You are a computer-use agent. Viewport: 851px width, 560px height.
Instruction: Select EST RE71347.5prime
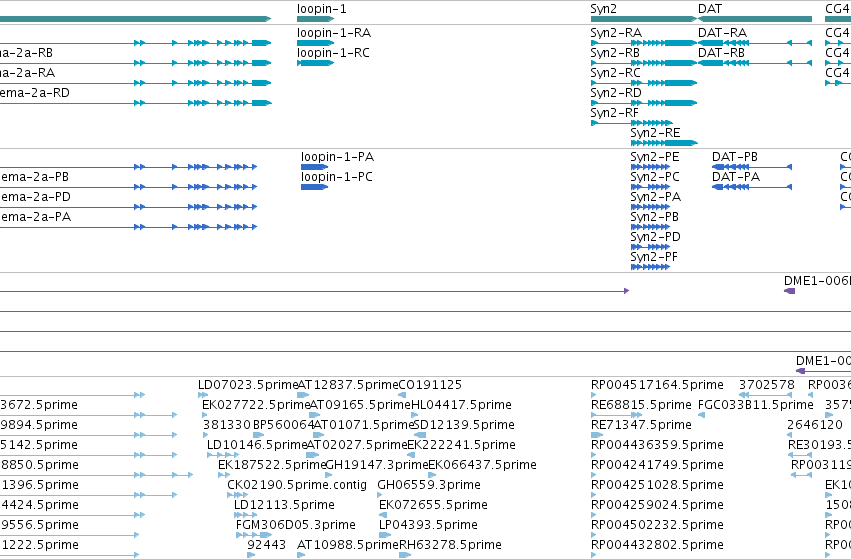[x=641, y=425]
